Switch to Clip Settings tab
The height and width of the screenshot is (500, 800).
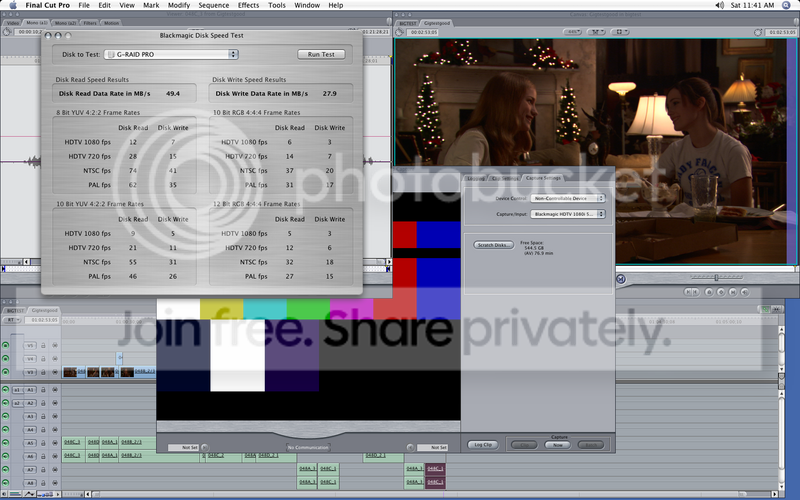pos(504,178)
